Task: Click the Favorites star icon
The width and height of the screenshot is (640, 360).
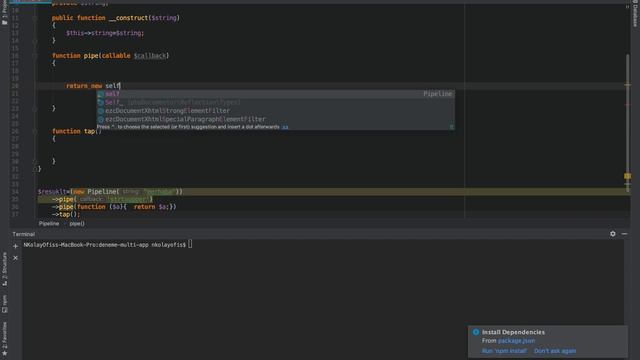Action: (4, 353)
